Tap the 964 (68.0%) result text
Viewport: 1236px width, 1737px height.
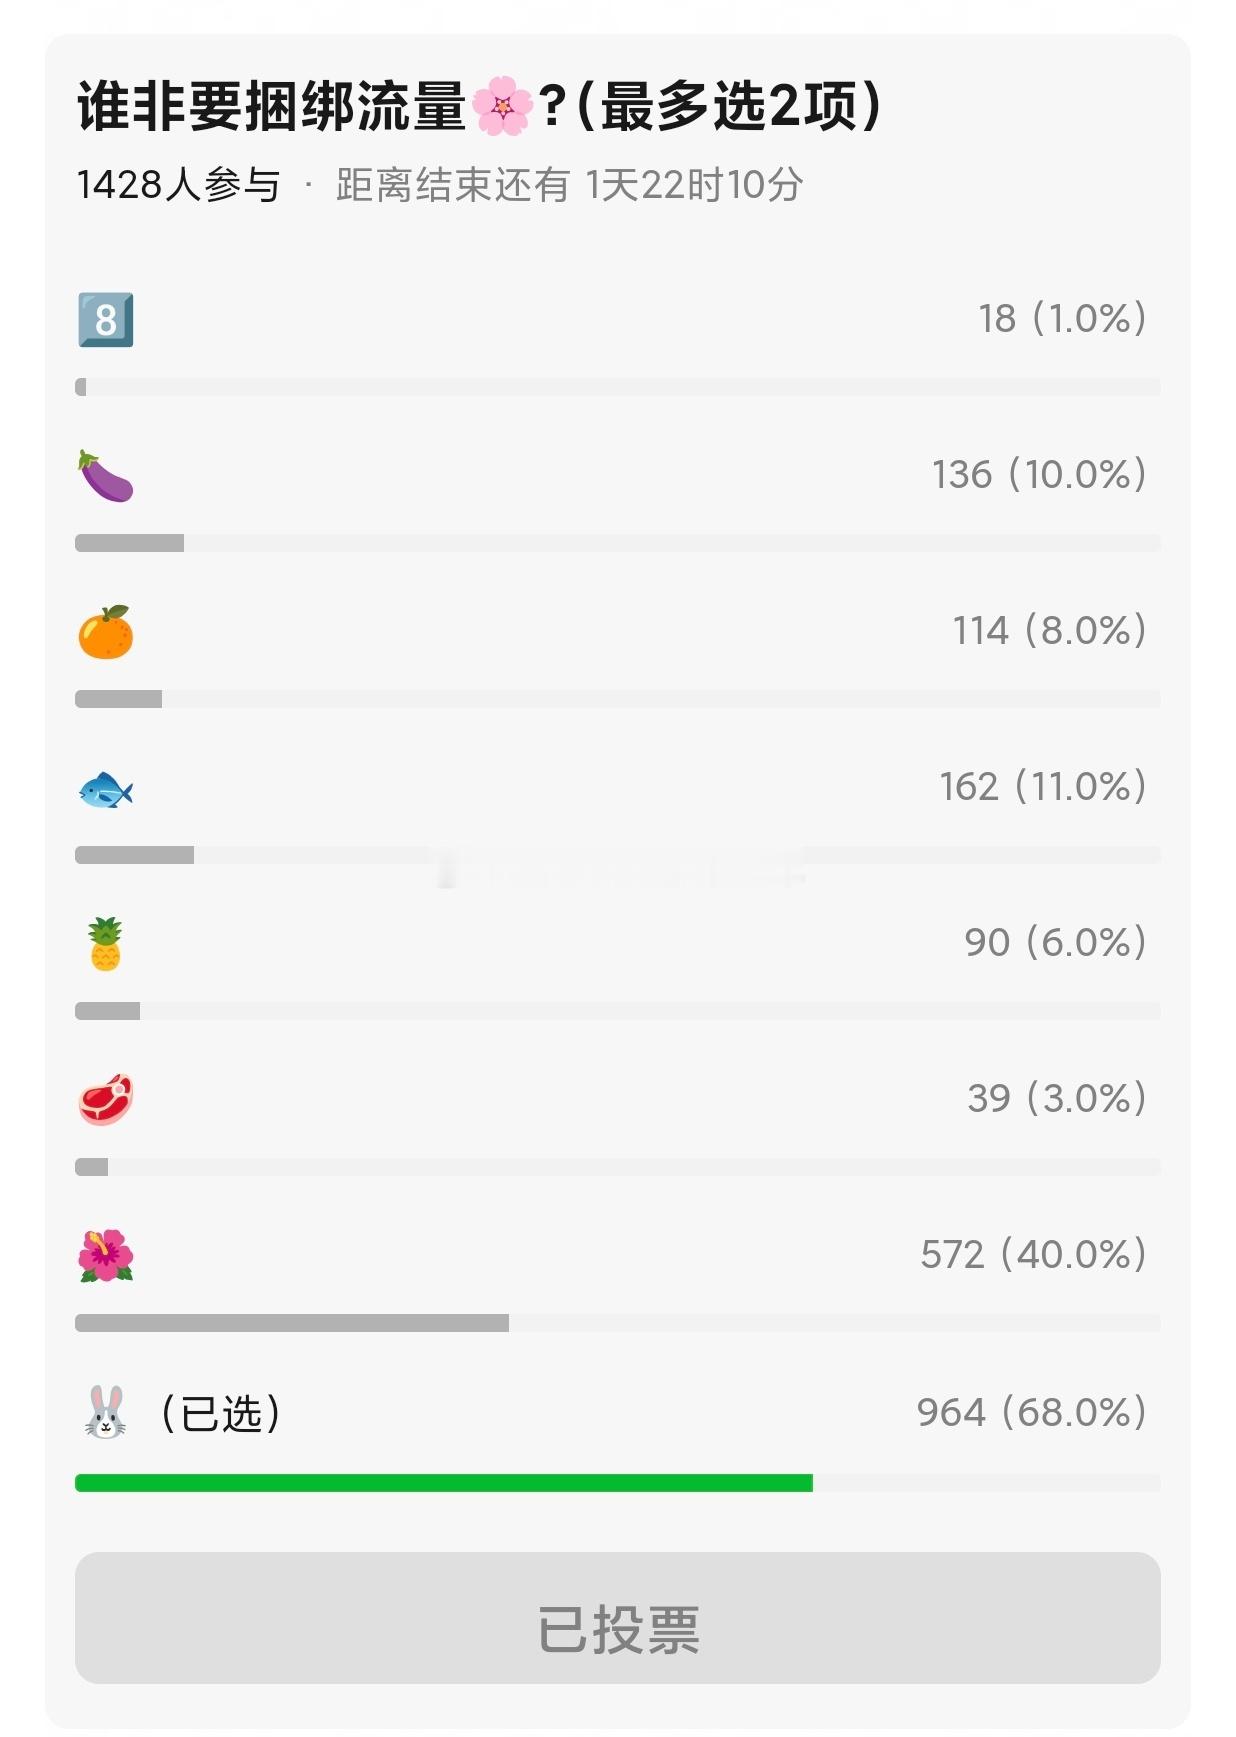coord(1031,1412)
